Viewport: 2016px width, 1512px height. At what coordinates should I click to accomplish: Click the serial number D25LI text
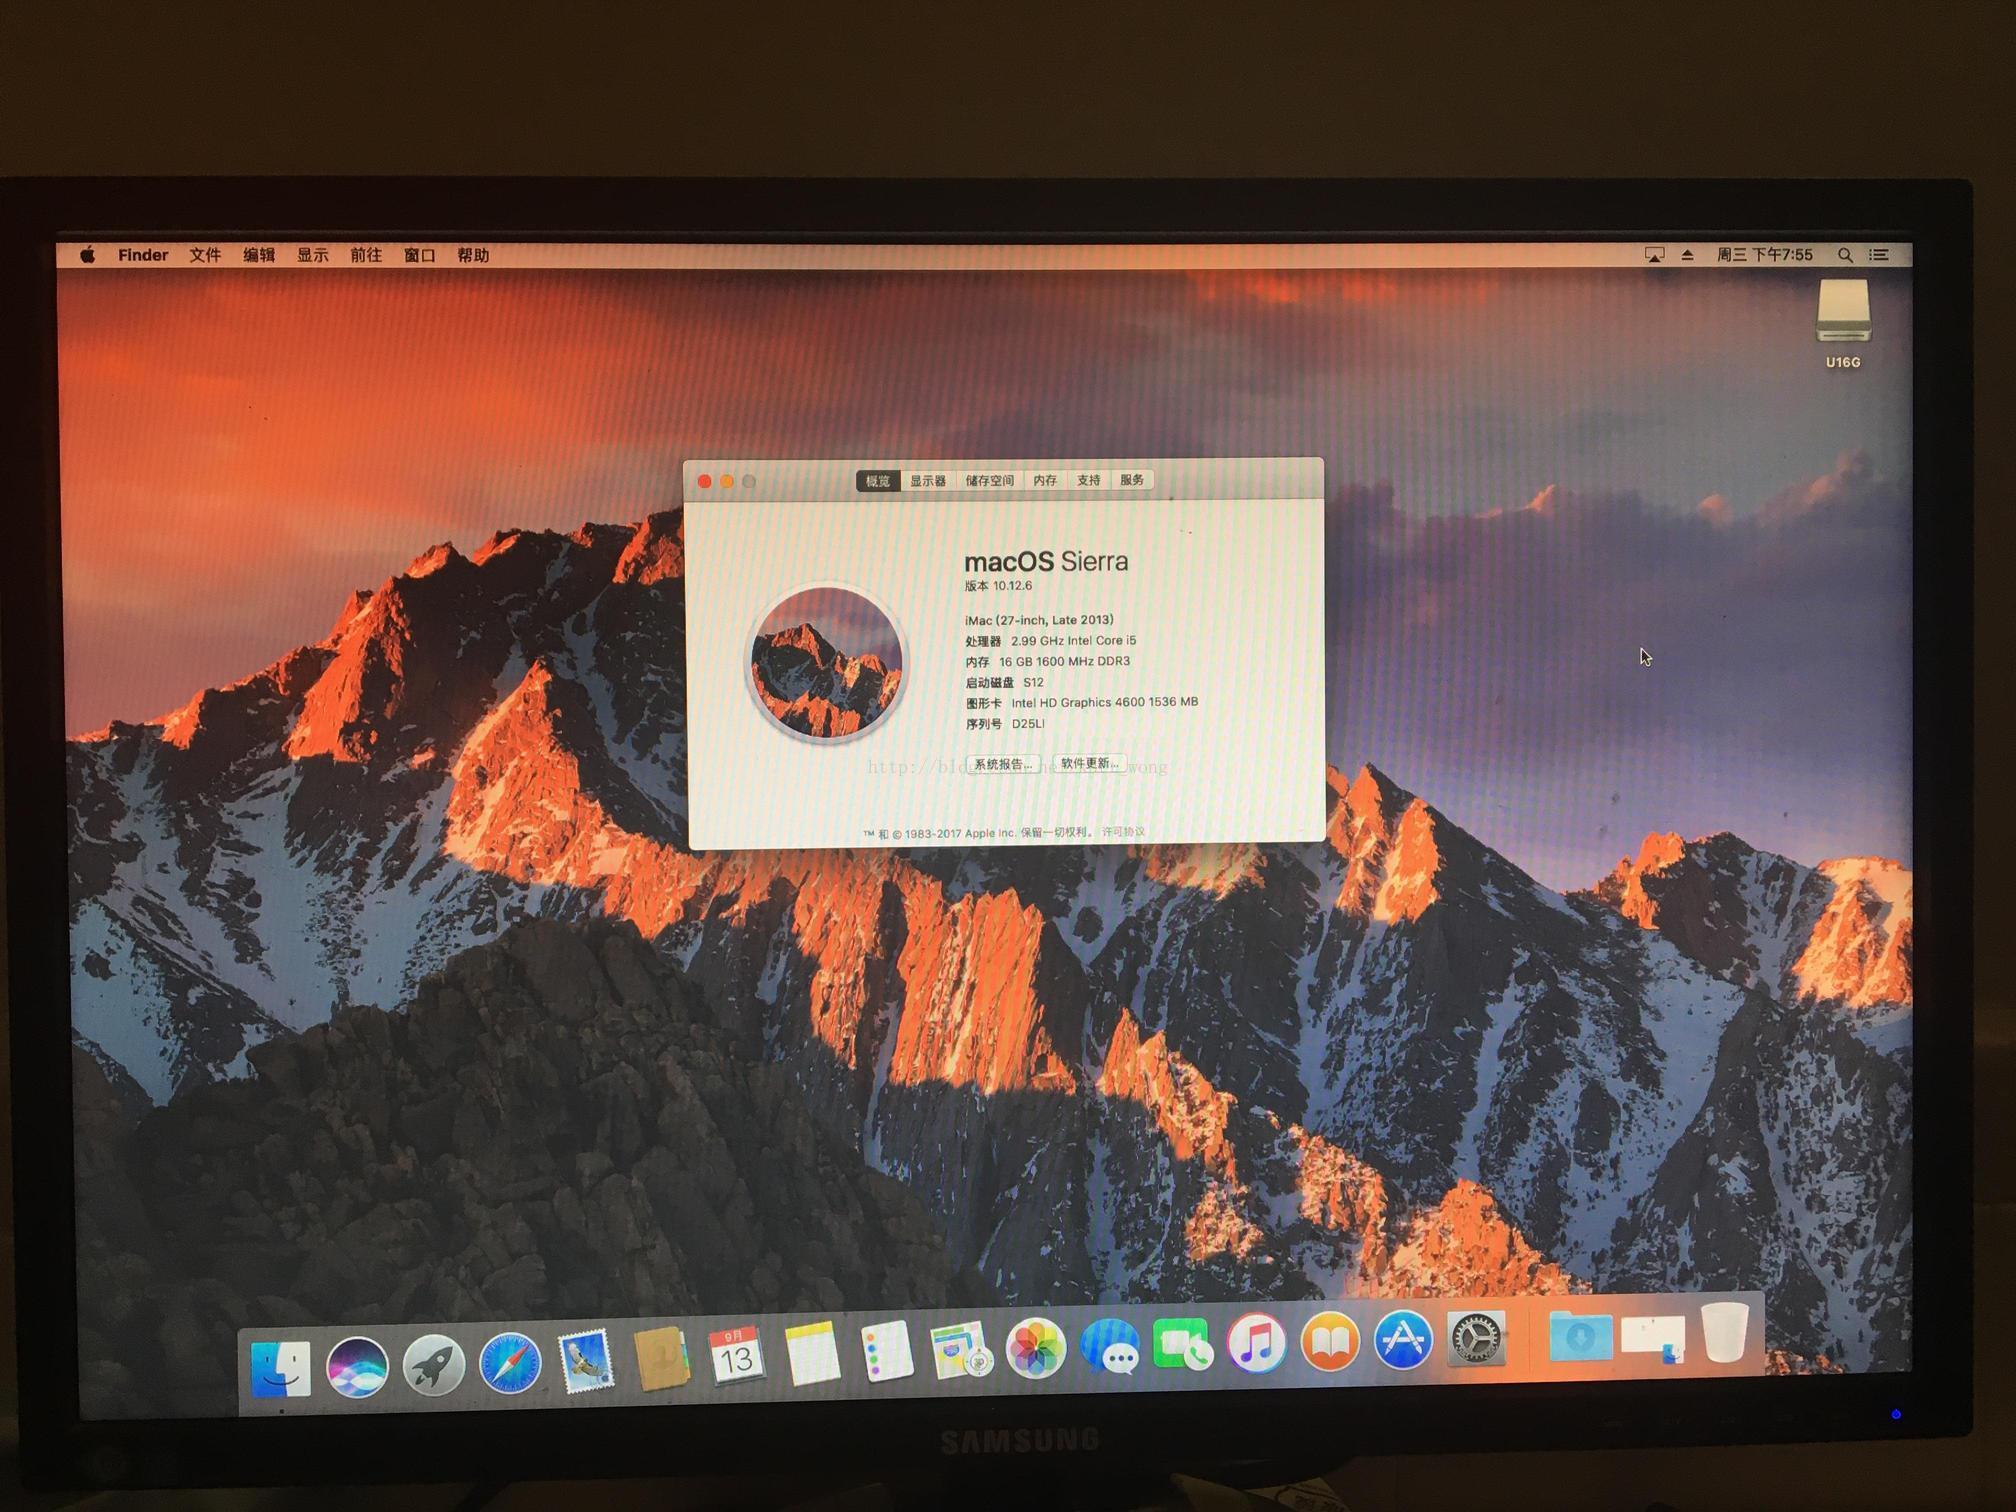coord(1028,724)
